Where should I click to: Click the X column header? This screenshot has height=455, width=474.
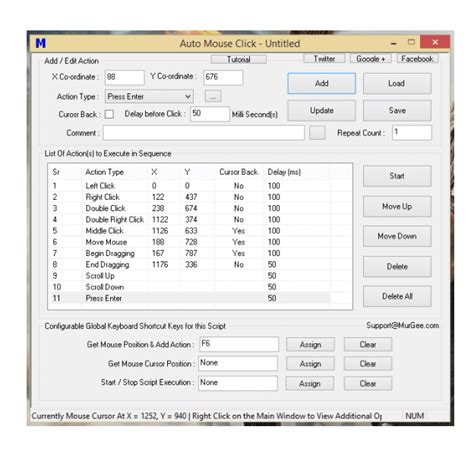click(164, 172)
